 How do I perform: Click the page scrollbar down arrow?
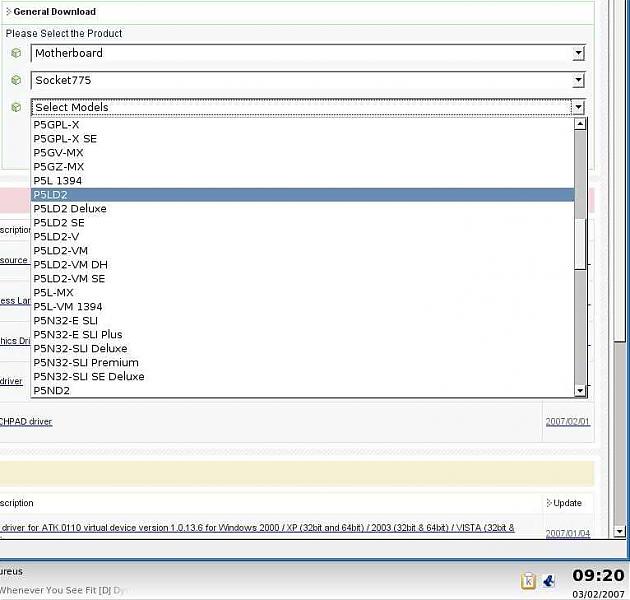click(620, 531)
